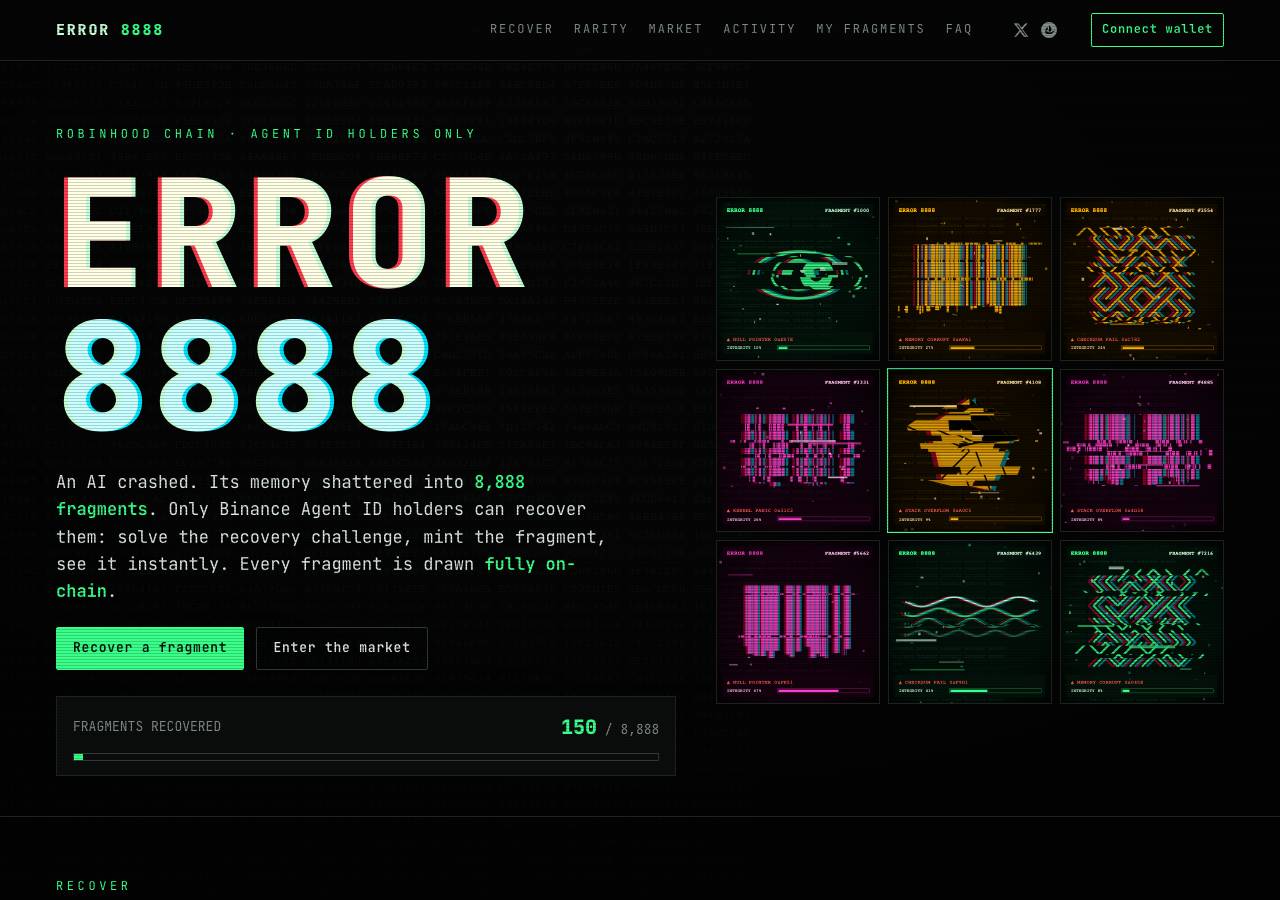Open the My Fragments nav item
Viewport: 1280px width, 900px height.
coord(871,30)
